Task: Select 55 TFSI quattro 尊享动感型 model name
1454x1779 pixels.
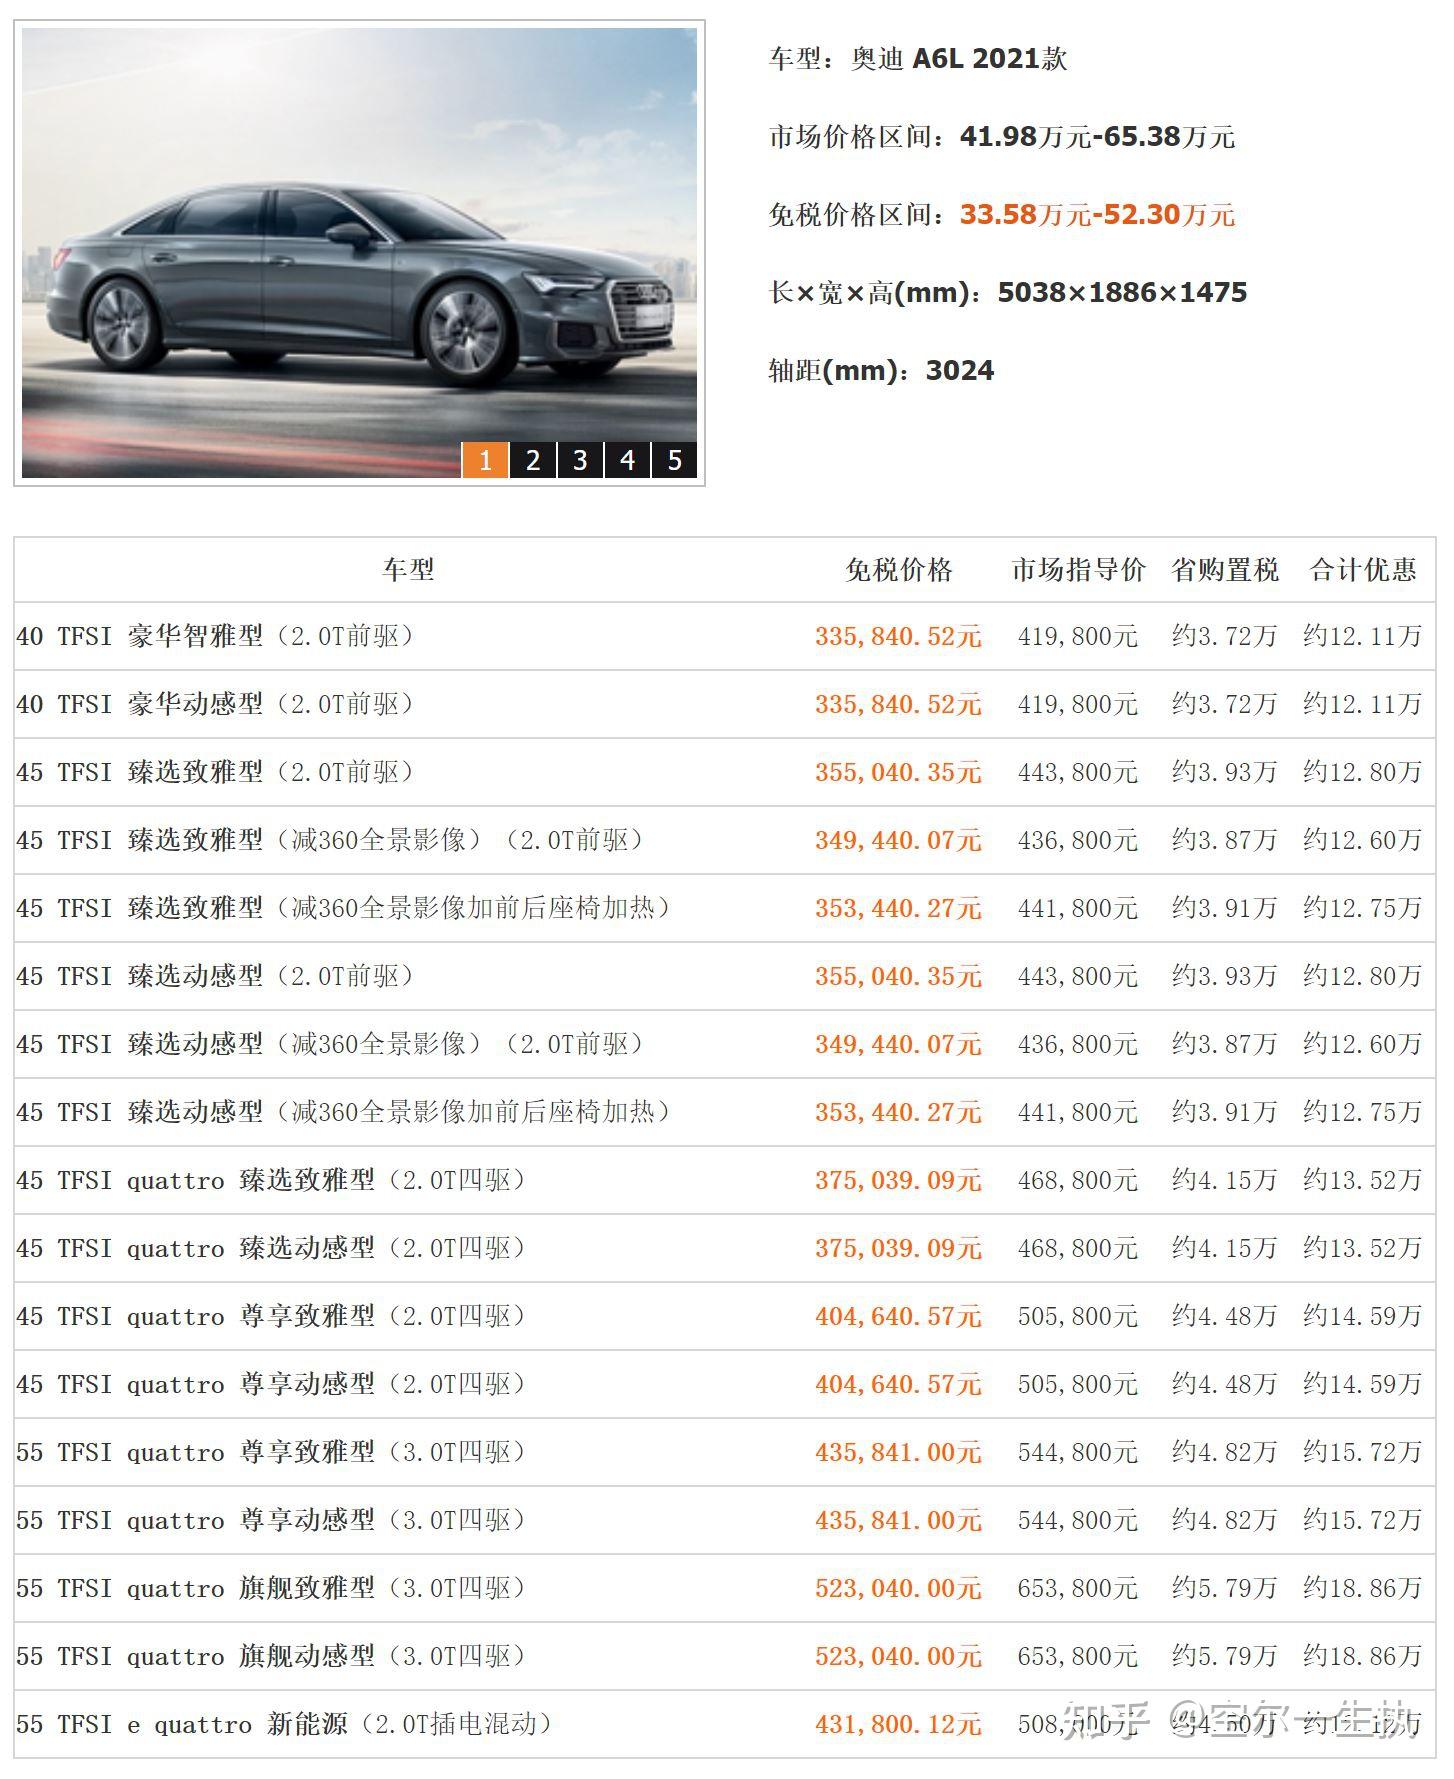Action: point(271,1520)
